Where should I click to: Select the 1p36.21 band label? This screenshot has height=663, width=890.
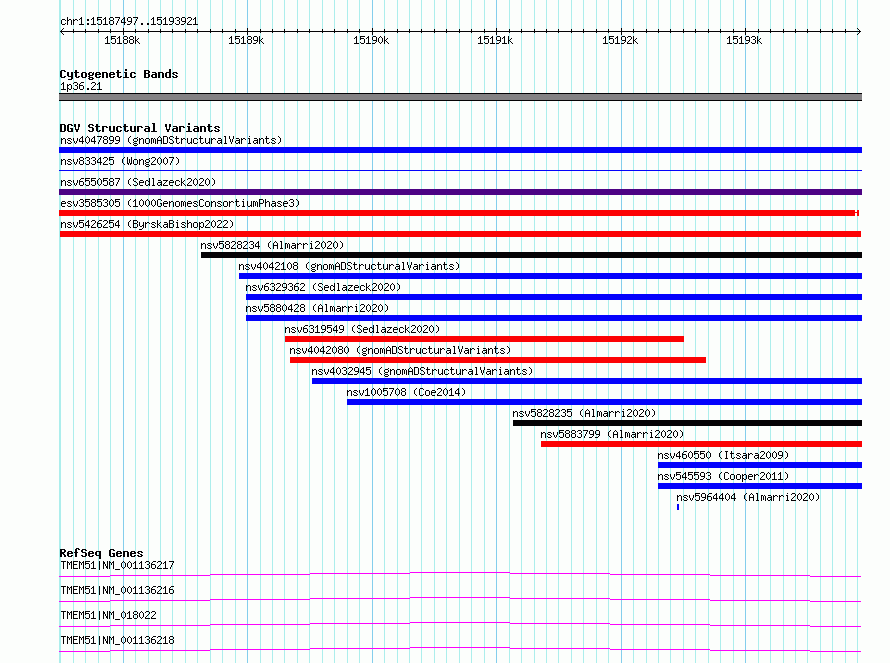click(81, 86)
